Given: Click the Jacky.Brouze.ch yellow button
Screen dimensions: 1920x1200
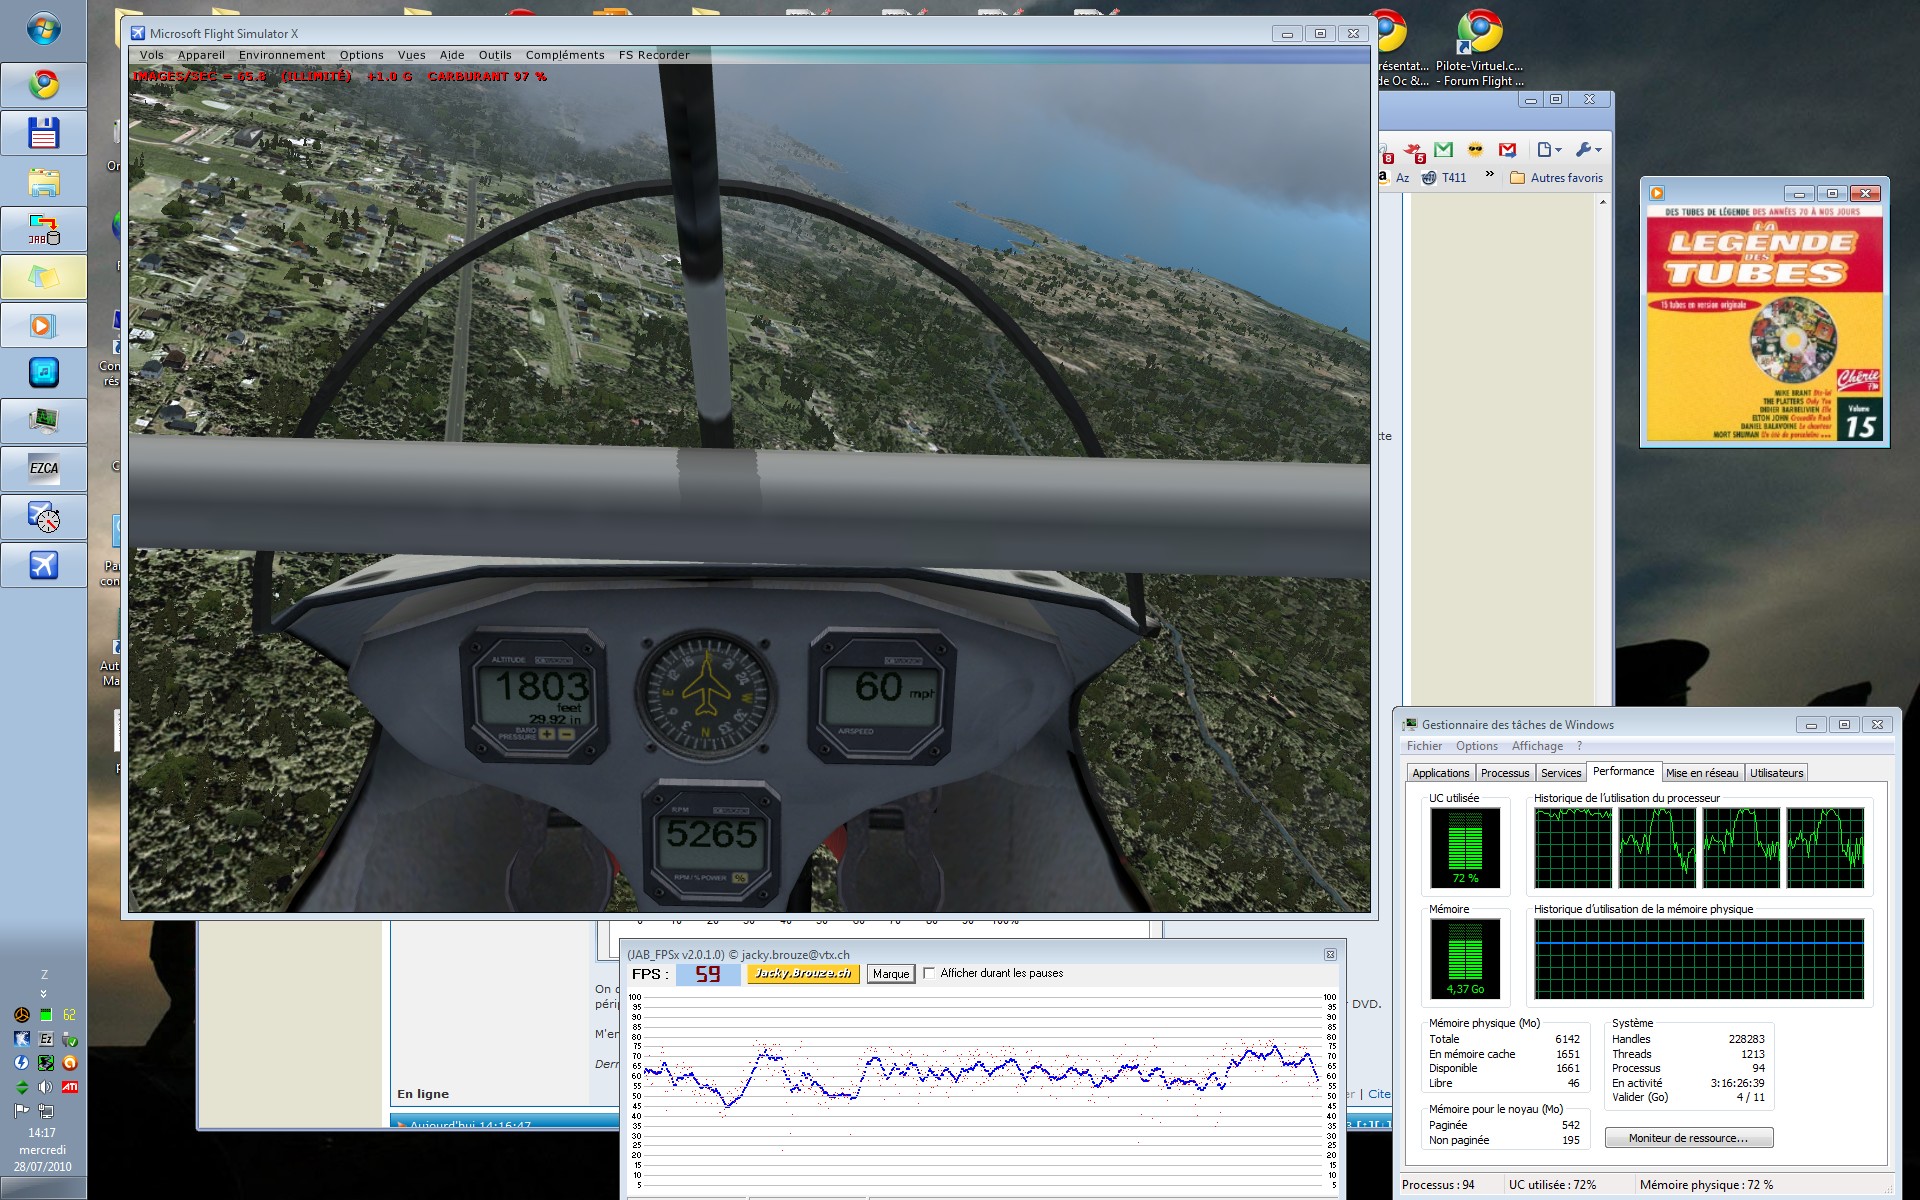Looking at the screenshot, I should [x=803, y=973].
